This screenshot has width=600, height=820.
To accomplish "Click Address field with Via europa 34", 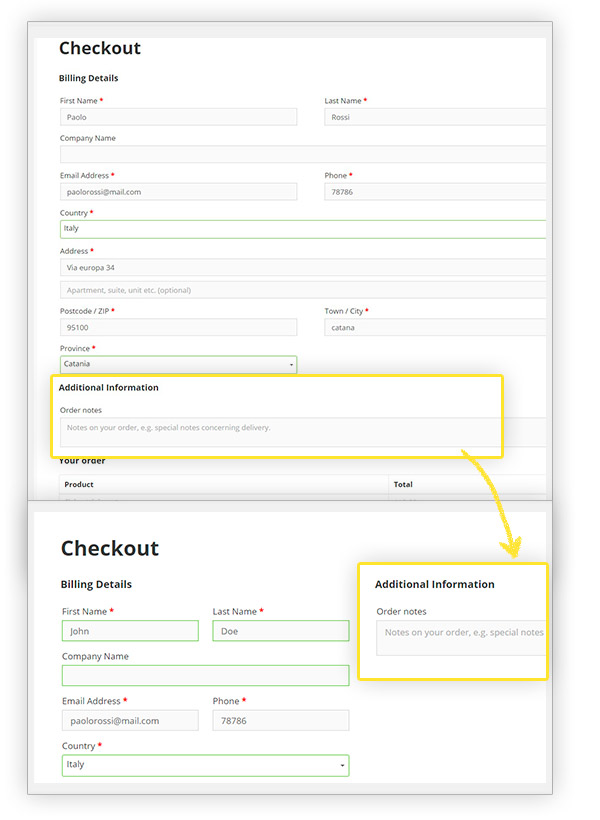I will (300, 268).
